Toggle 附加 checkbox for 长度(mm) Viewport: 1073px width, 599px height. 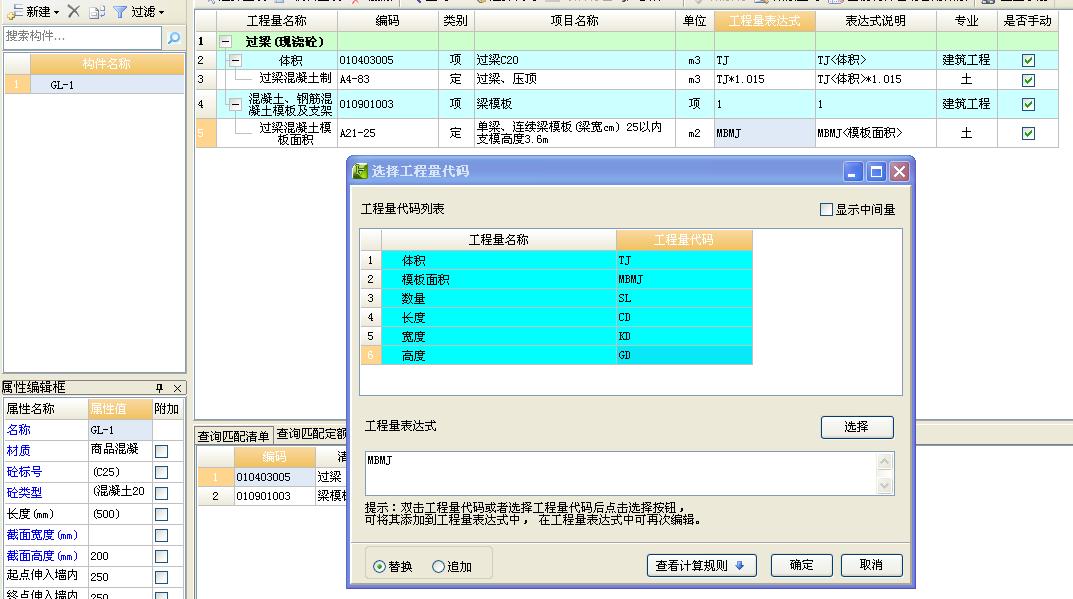click(161, 514)
